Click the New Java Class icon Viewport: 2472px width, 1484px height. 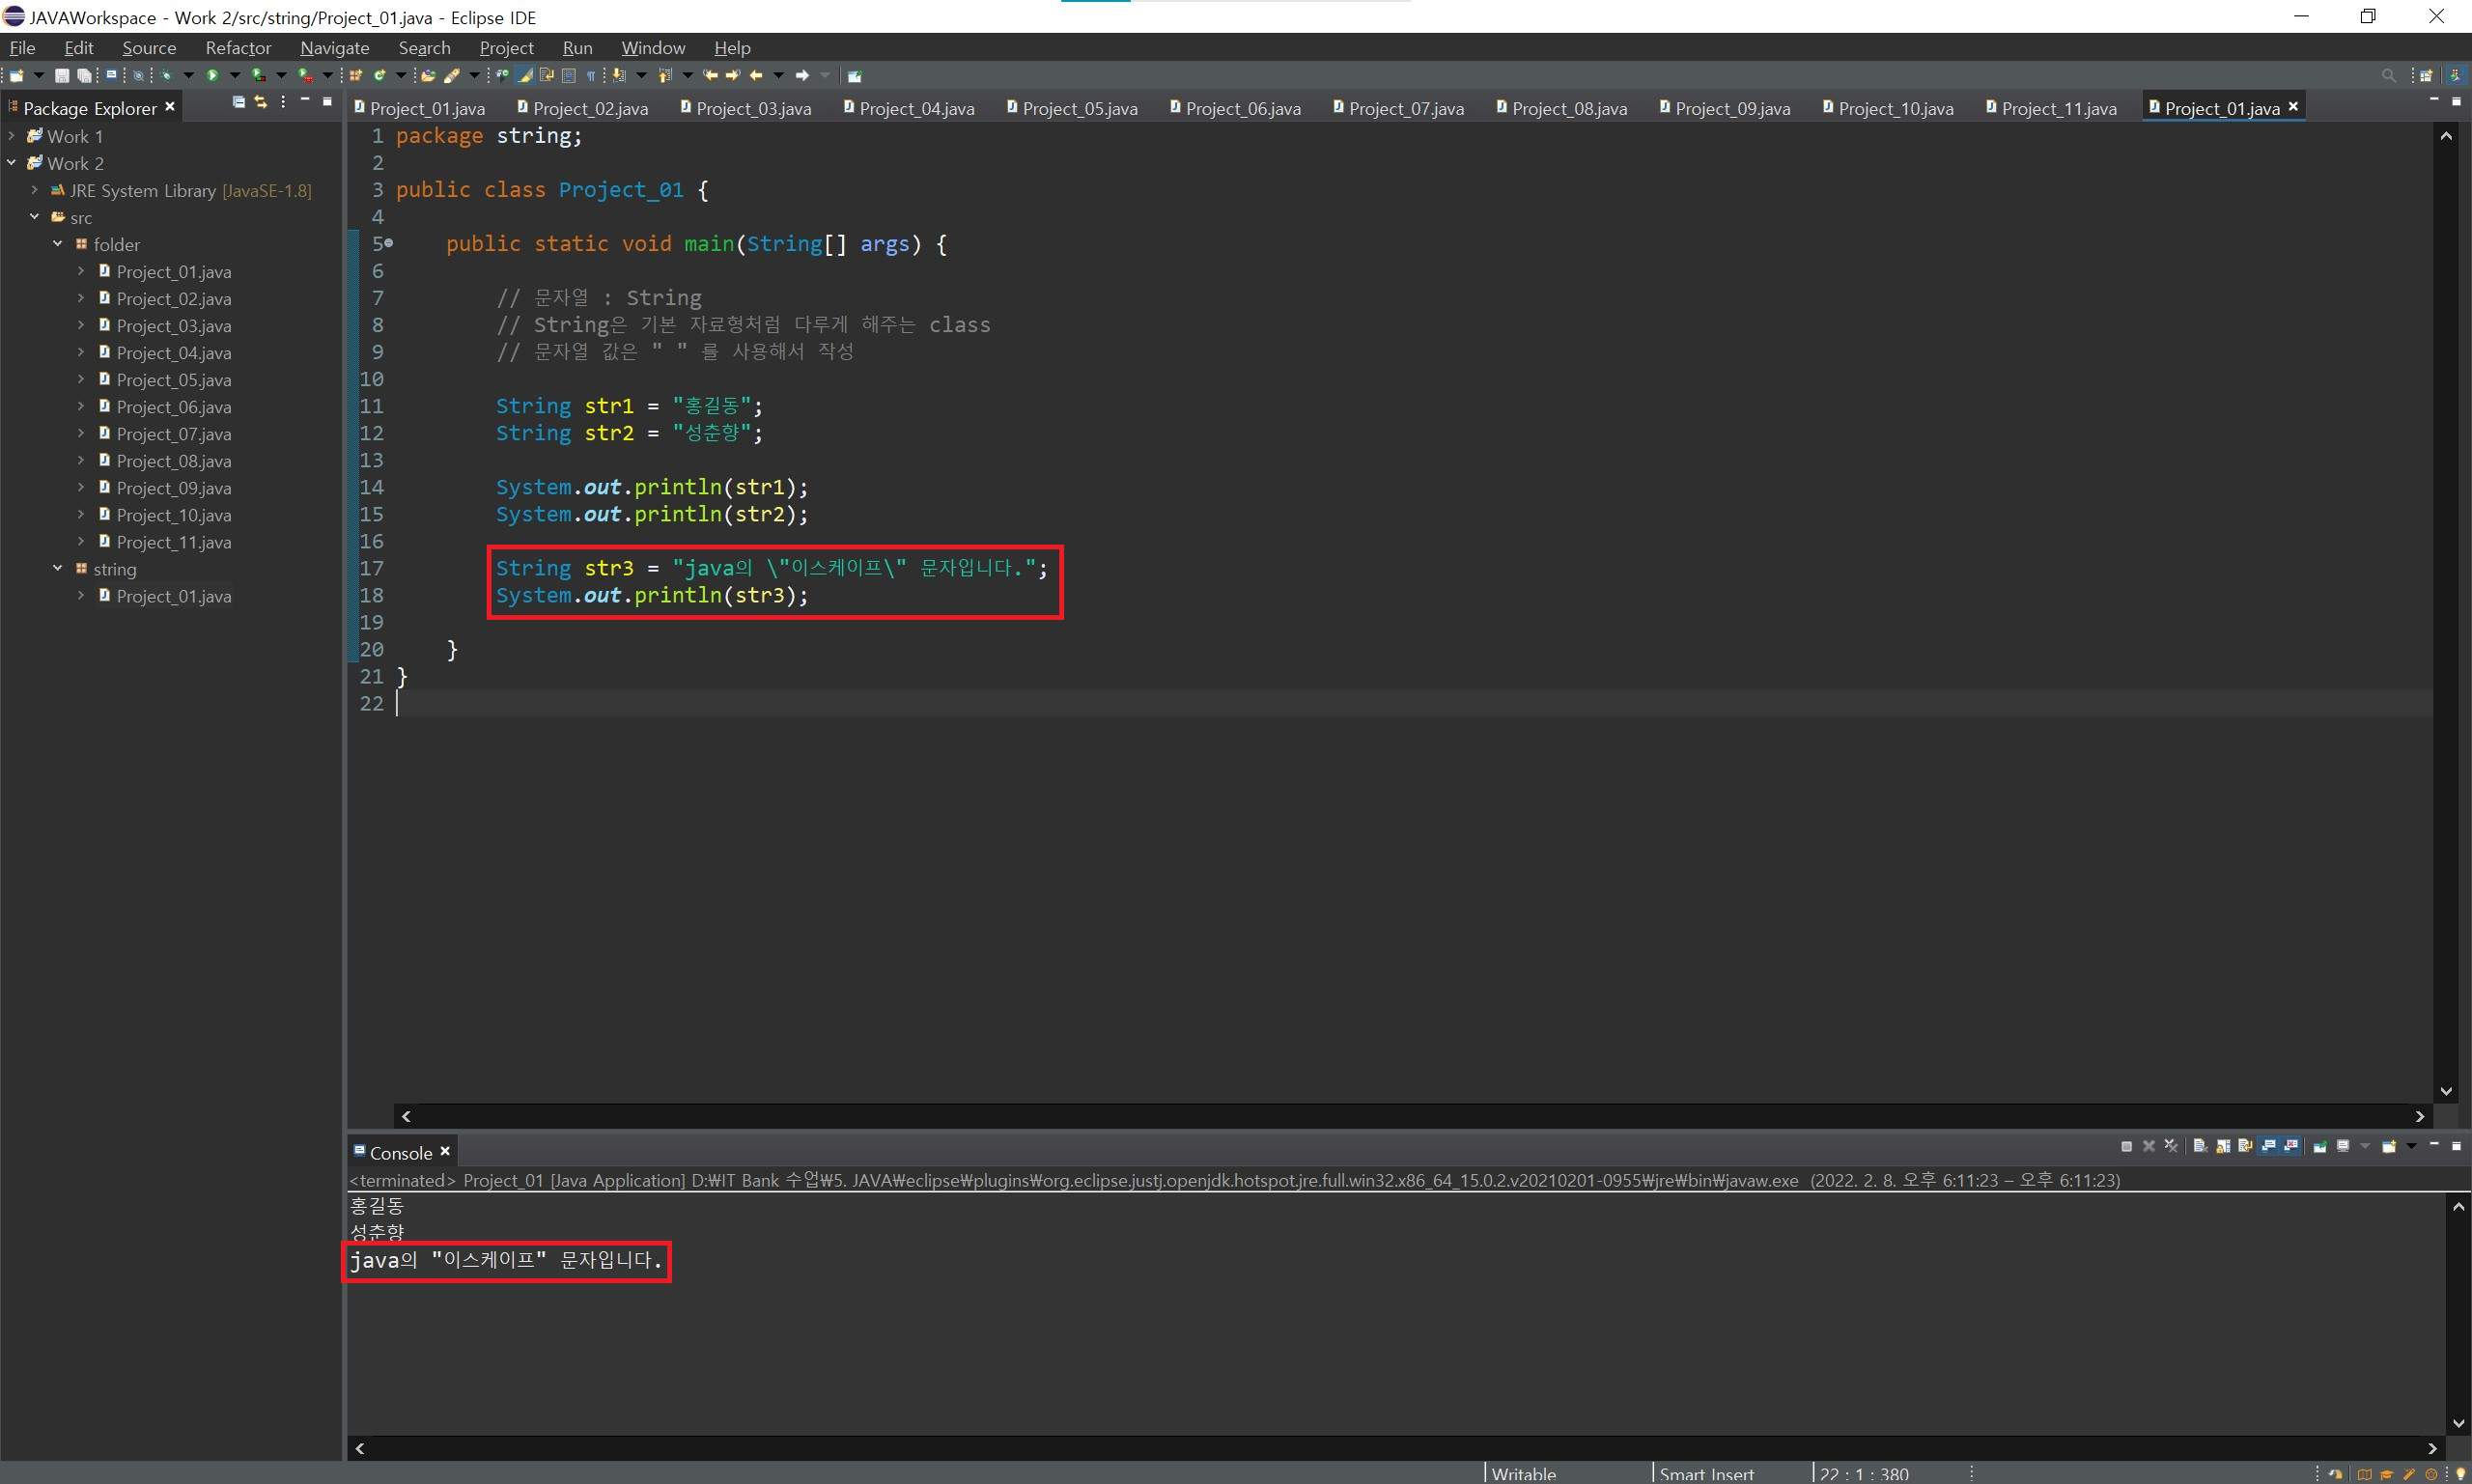pyautogui.click(x=379, y=75)
